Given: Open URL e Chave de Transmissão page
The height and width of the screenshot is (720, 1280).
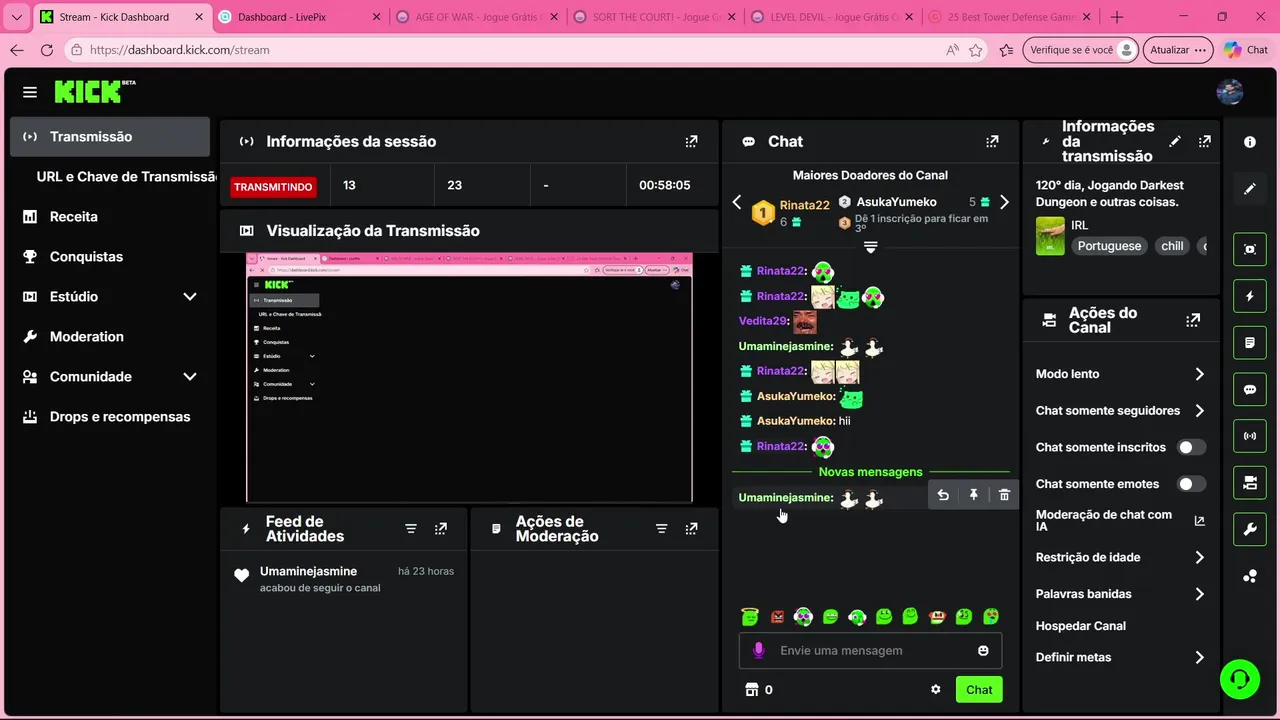Looking at the screenshot, I should [126, 177].
